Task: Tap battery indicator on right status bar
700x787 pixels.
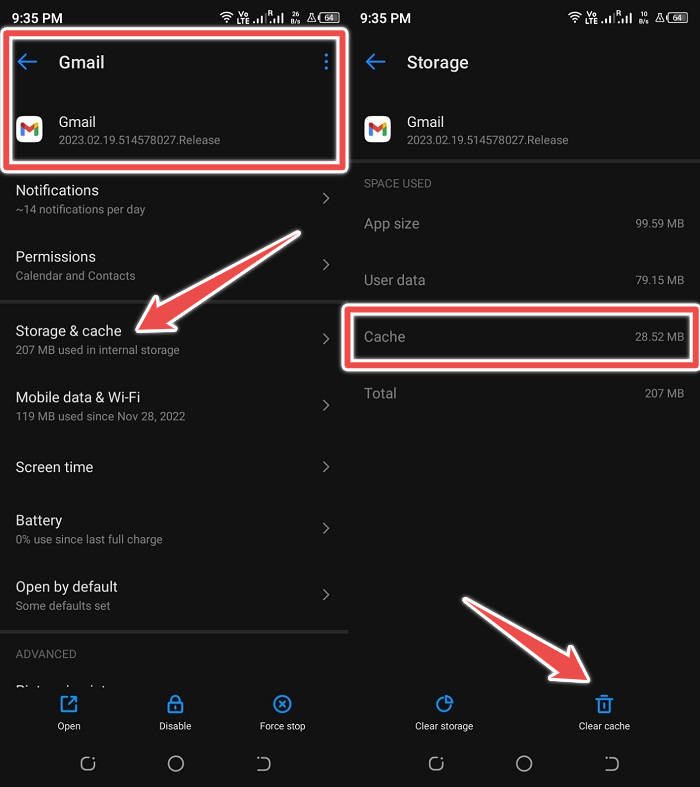Action: [x=677, y=18]
